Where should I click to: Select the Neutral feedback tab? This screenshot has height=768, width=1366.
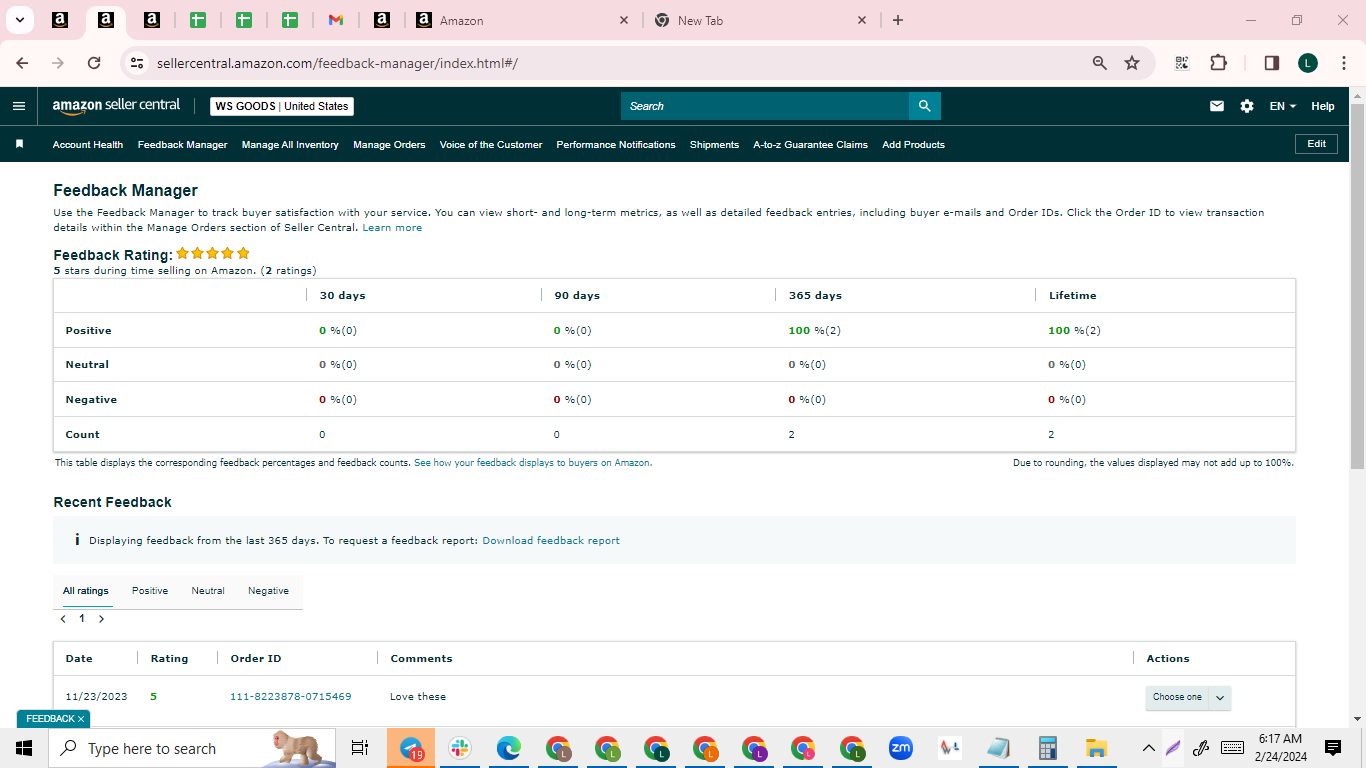208,591
